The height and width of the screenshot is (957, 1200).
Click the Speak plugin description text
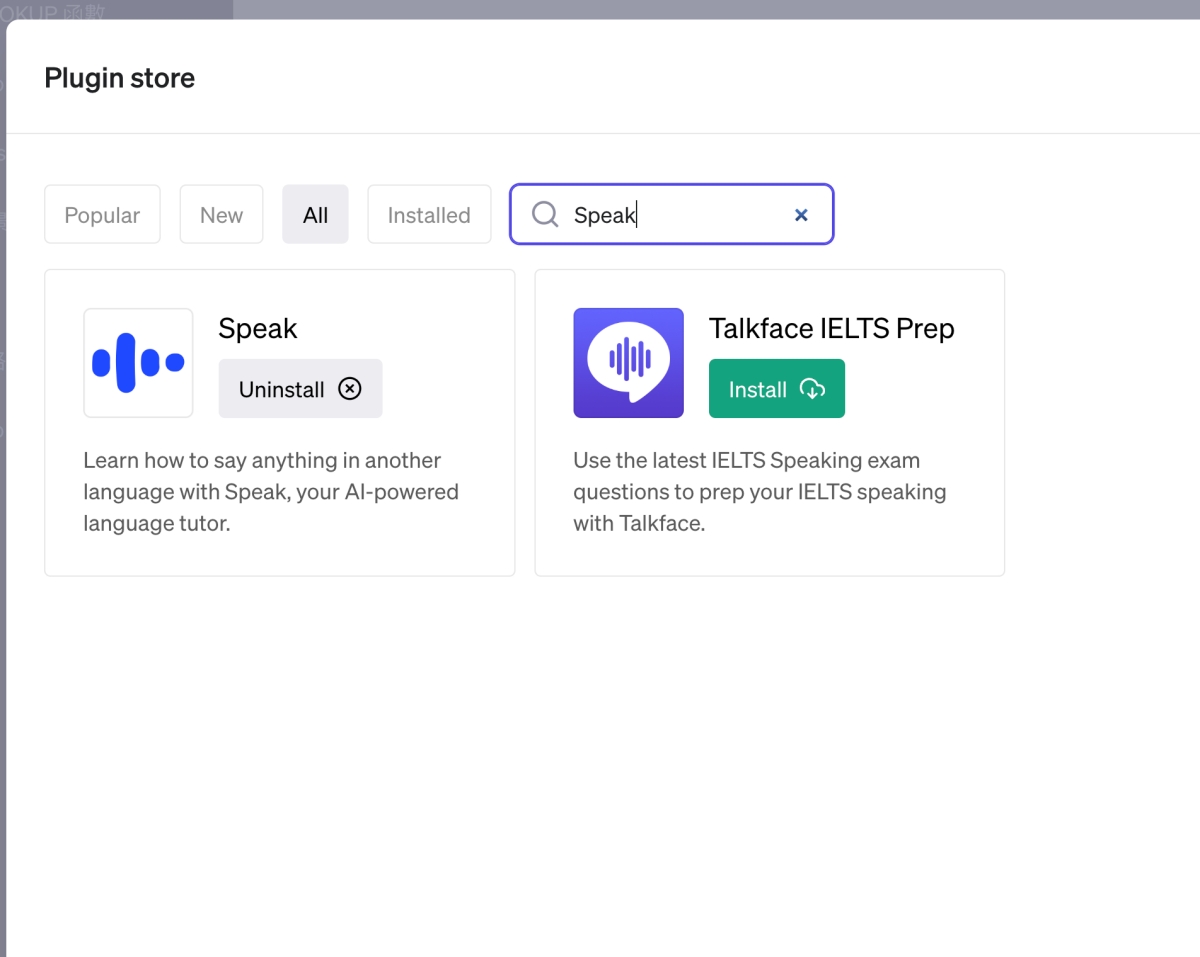click(x=270, y=492)
